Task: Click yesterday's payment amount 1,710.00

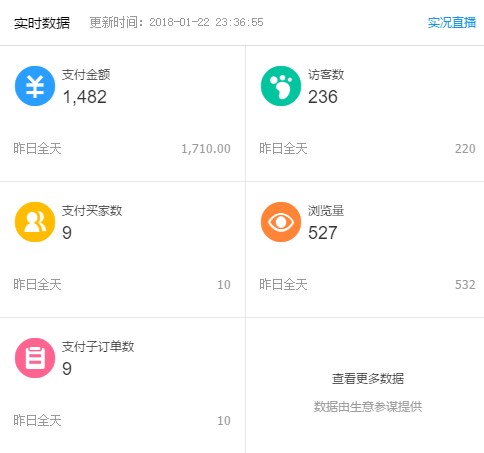Action: tap(206, 149)
